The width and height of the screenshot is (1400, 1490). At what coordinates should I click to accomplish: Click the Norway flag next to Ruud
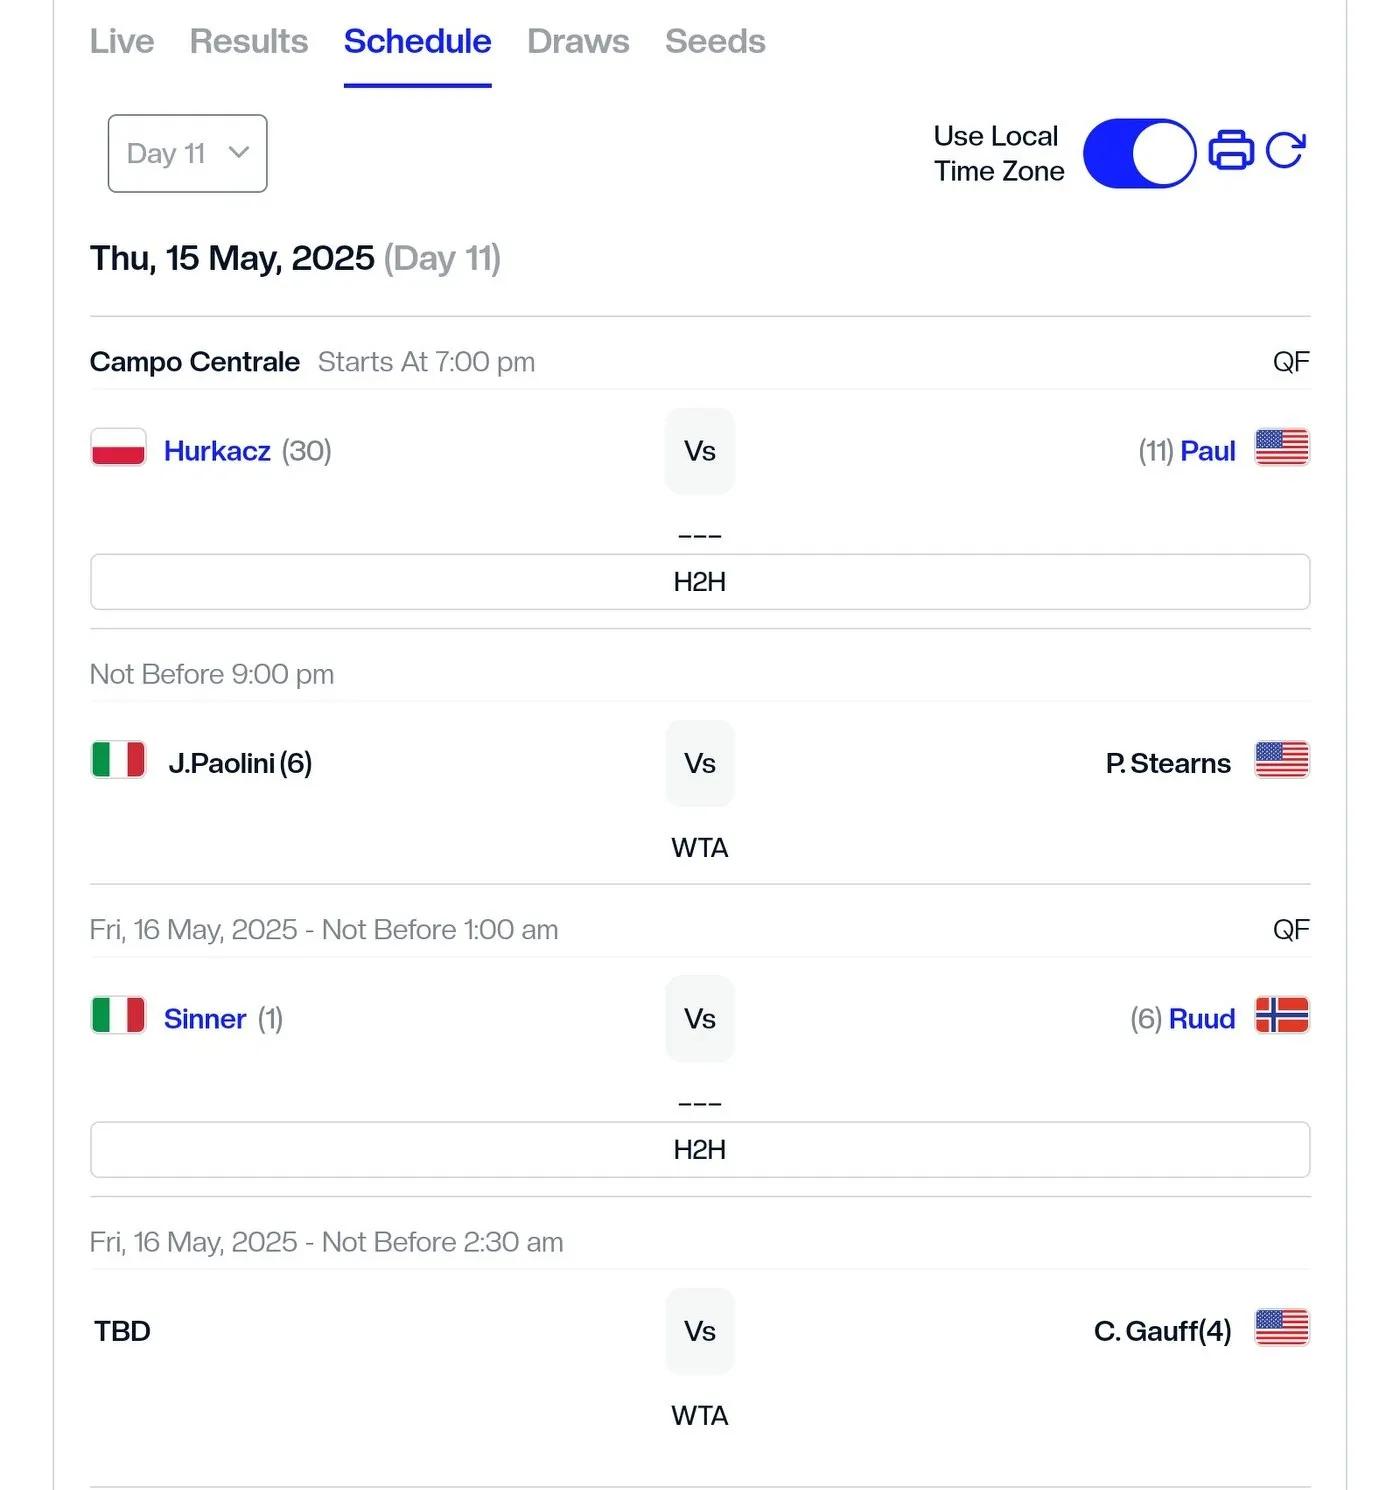(x=1282, y=1015)
